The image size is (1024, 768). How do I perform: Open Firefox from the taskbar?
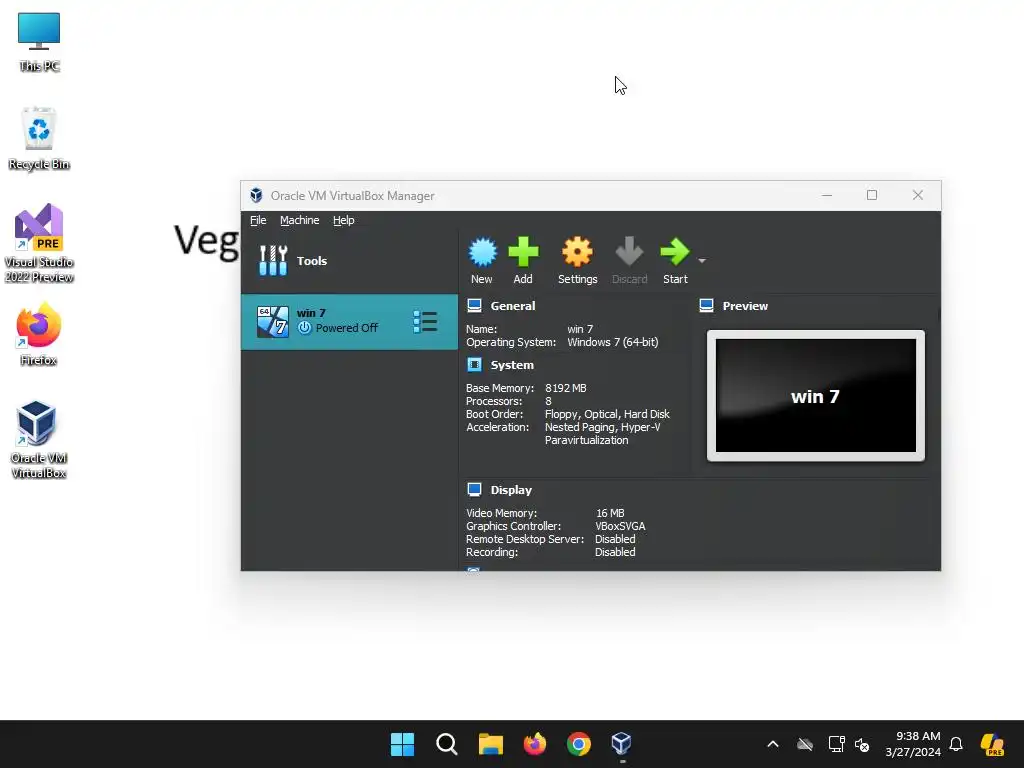535,744
